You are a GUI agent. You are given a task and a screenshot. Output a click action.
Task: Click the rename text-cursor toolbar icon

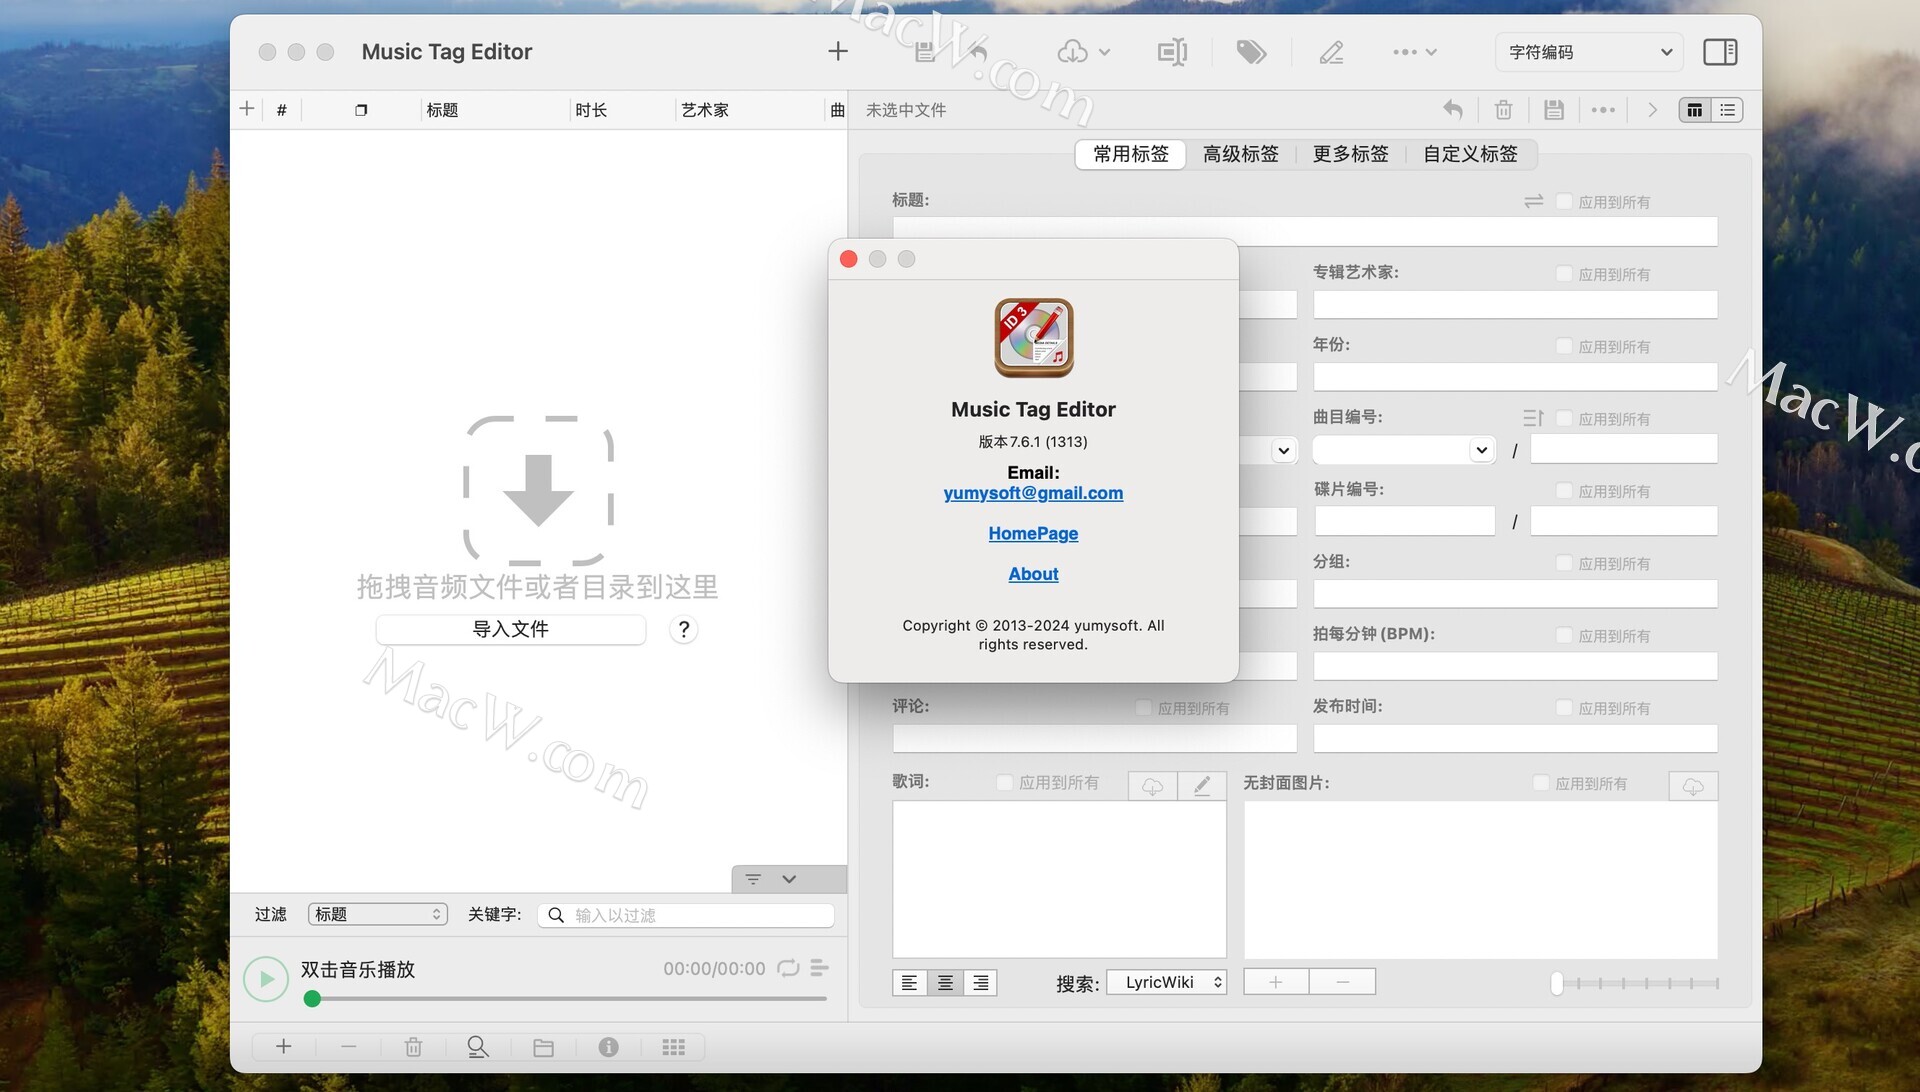(1171, 52)
